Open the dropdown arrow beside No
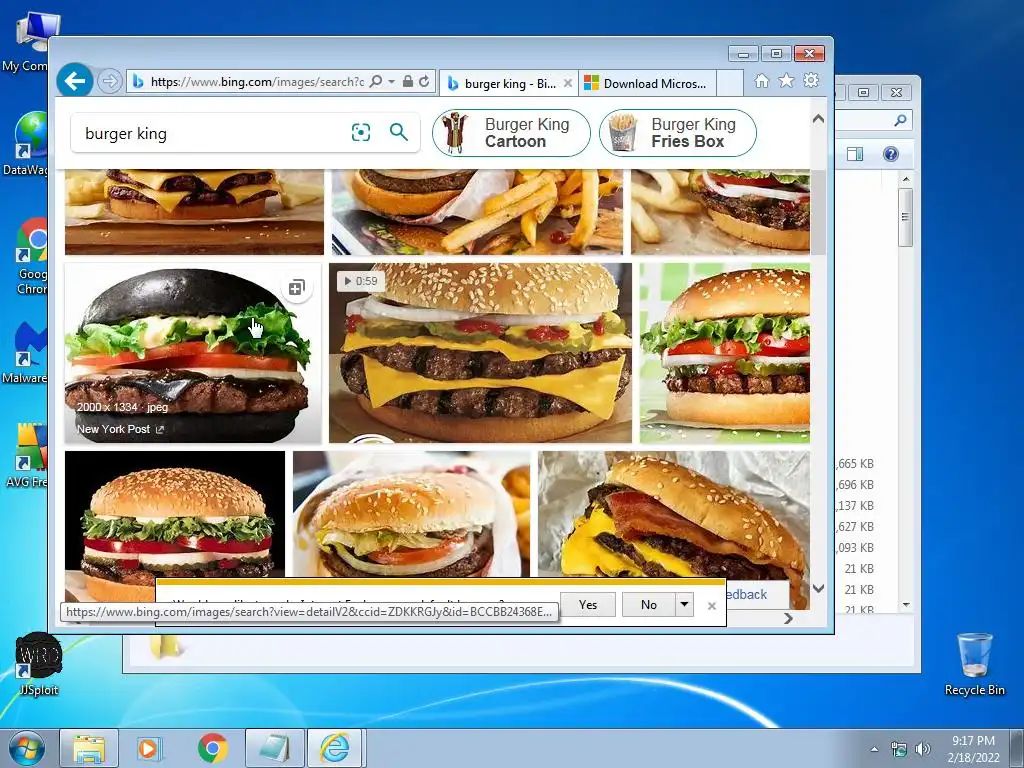Screen dimensions: 1024x768 684,605
